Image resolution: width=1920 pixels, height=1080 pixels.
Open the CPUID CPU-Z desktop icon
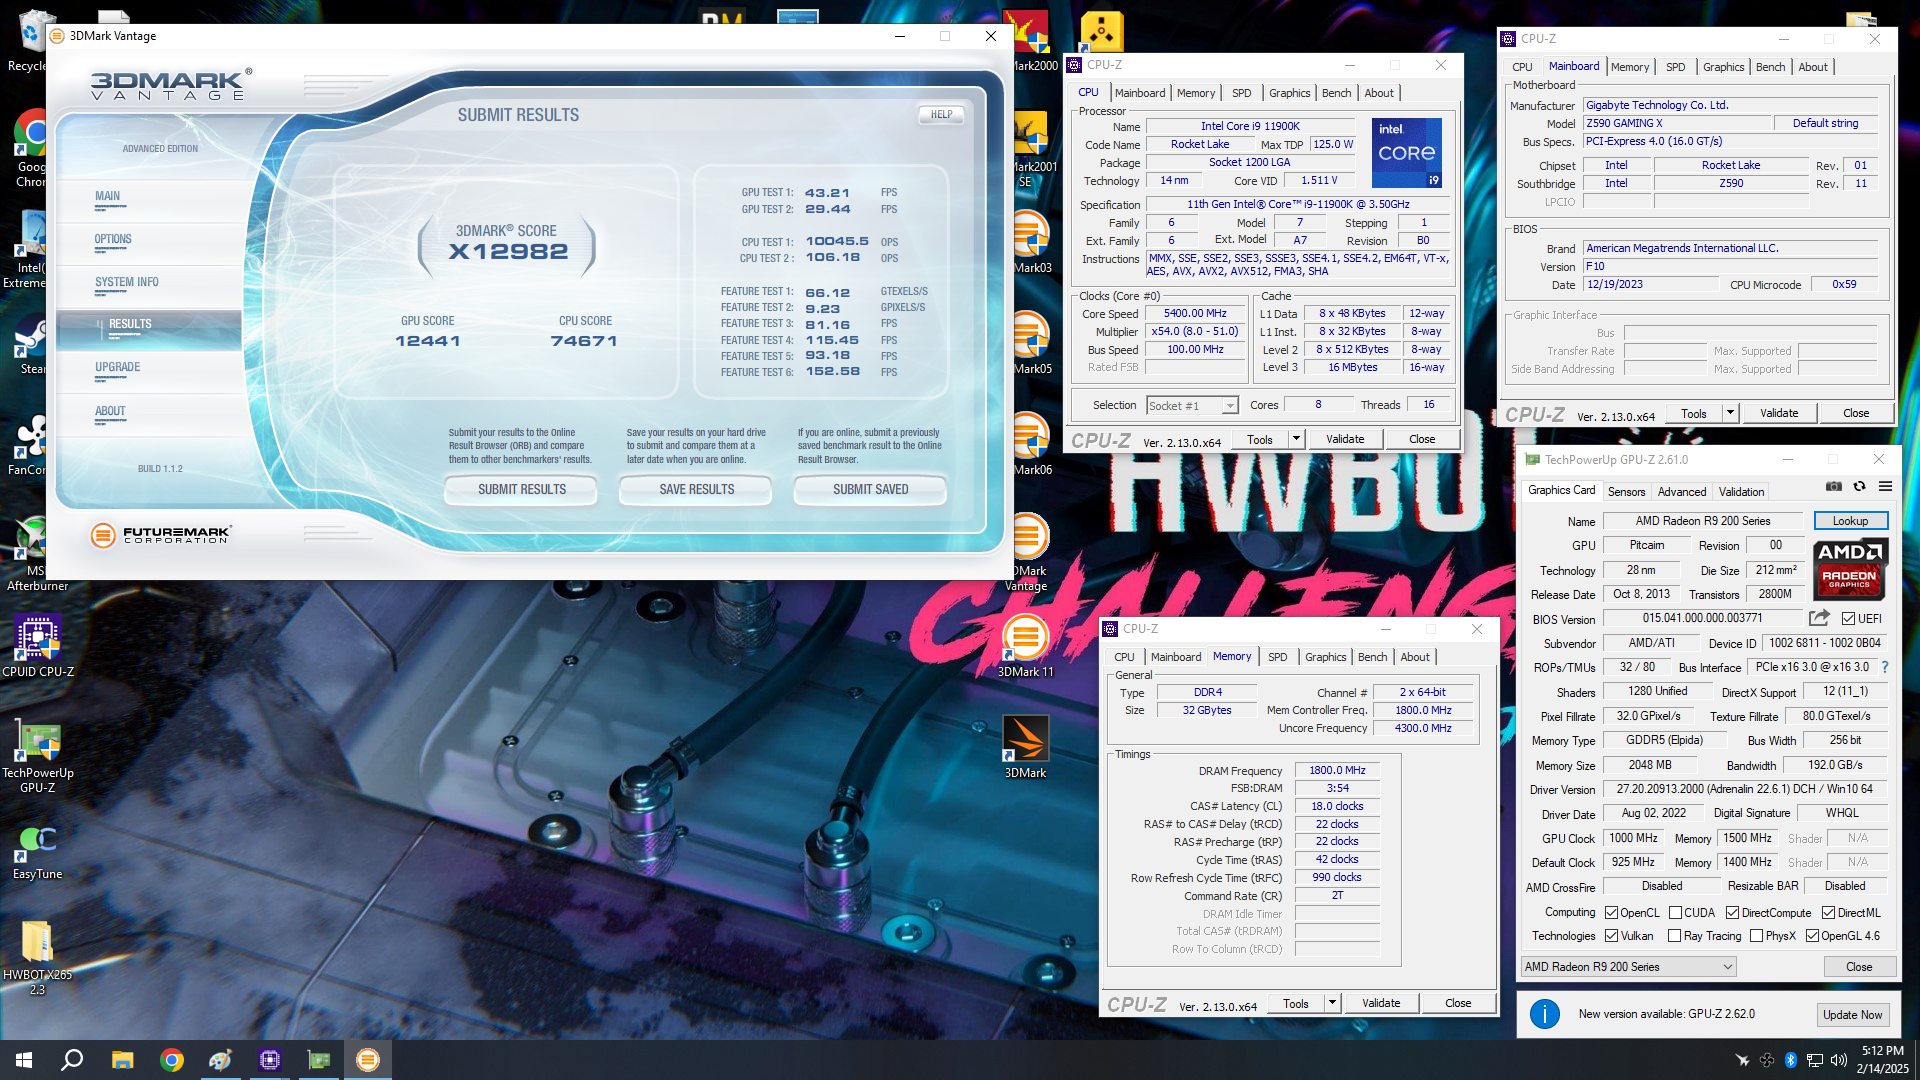[x=38, y=645]
